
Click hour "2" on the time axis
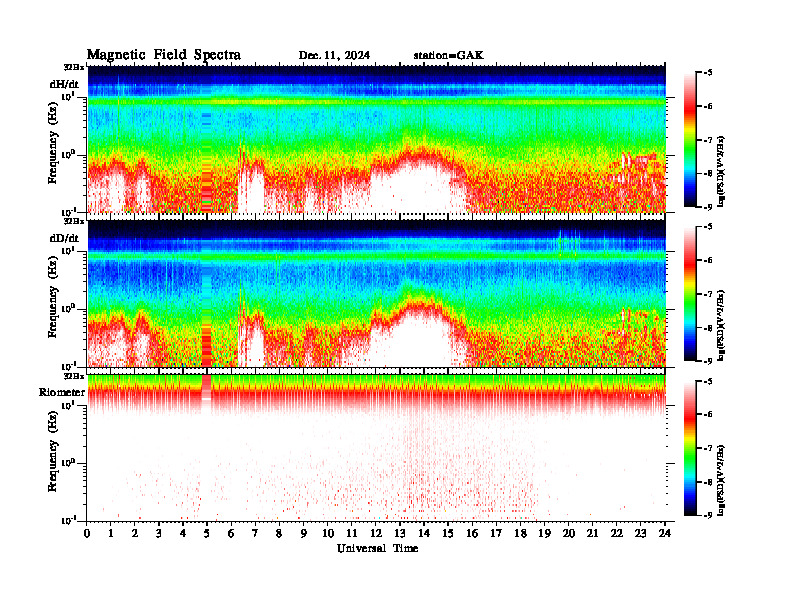(x=134, y=533)
